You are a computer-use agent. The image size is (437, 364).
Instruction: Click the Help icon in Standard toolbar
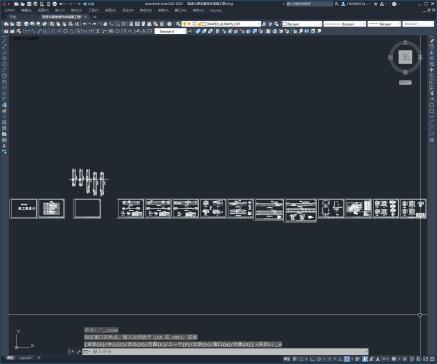(x=169, y=24)
